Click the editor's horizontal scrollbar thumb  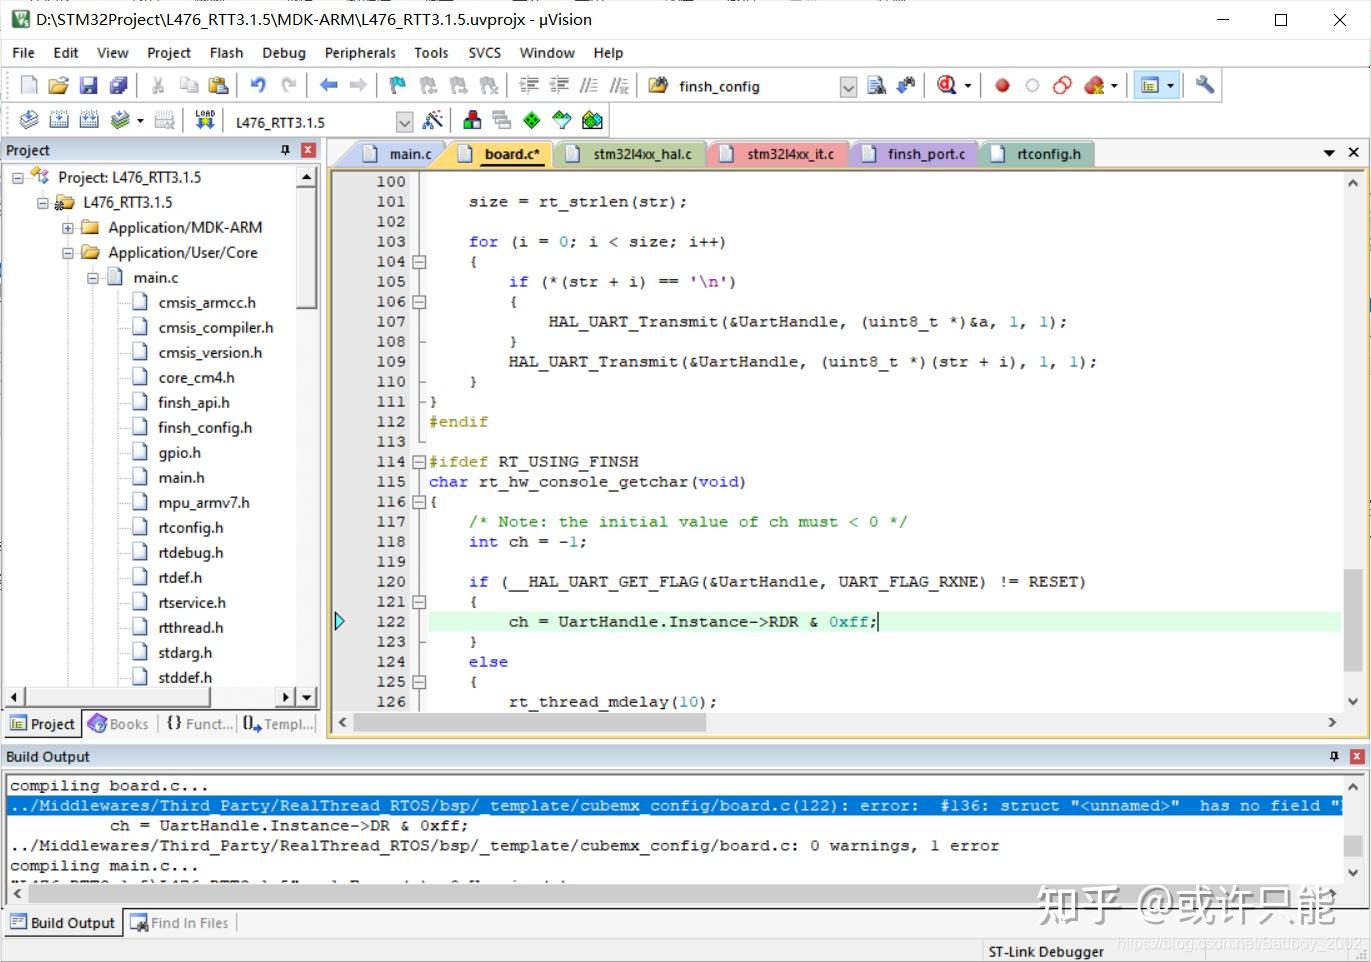pyautogui.click(x=530, y=722)
